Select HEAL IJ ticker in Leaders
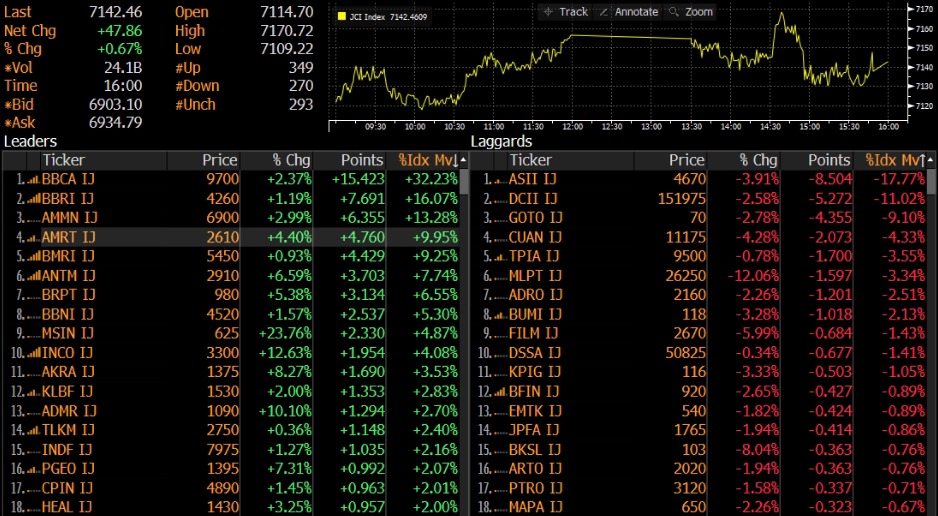Viewport: 938px width, 516px height. pyautogui.click(x=66, y=507)
